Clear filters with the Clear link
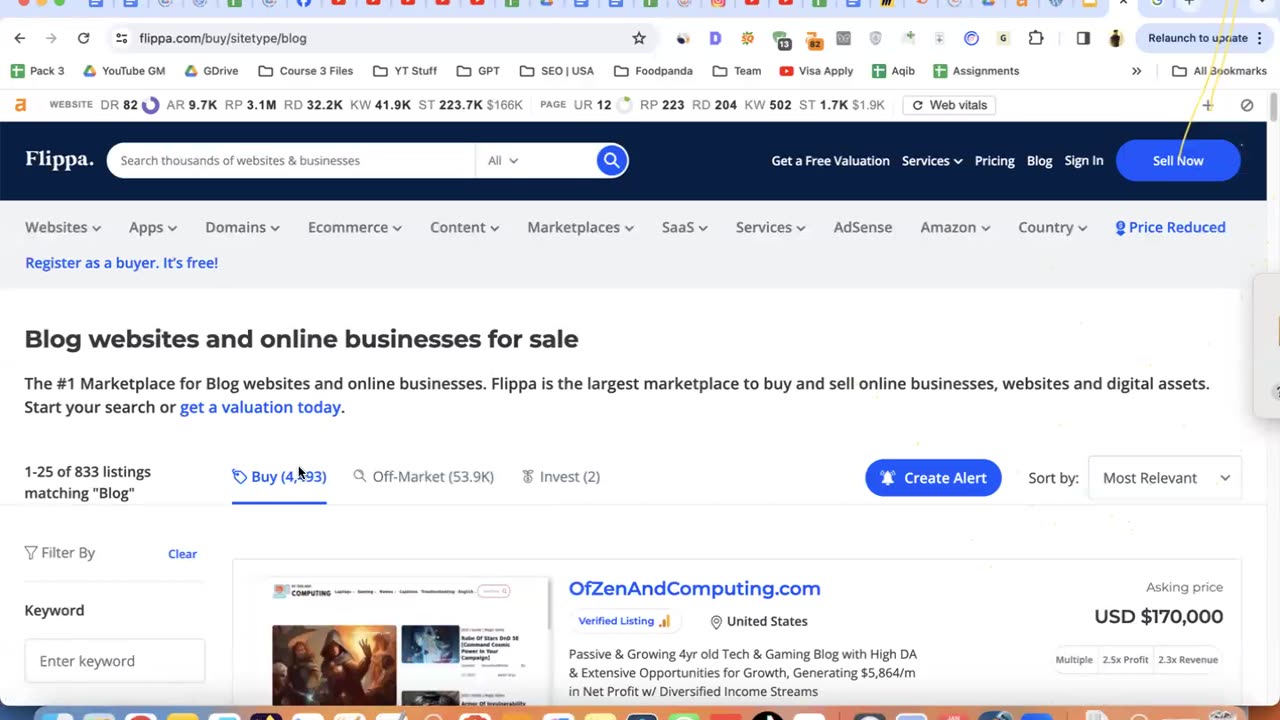Screen dimensions: 1280x720 tap(182, 554)
